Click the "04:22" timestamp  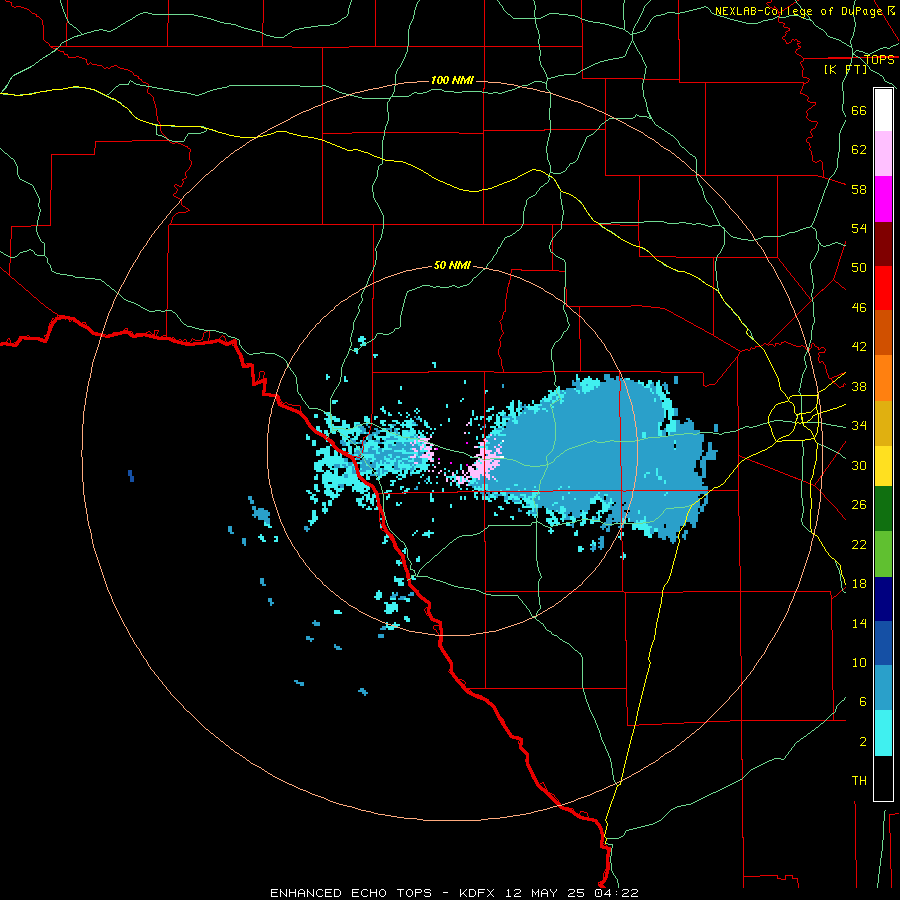tap(617, 893)
